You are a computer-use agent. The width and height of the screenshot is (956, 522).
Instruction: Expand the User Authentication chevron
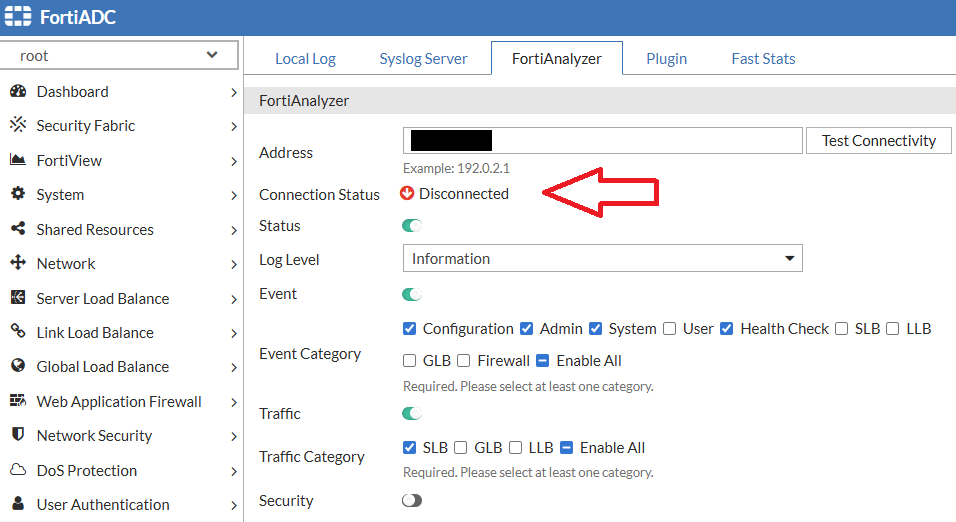tap(234, 505)
